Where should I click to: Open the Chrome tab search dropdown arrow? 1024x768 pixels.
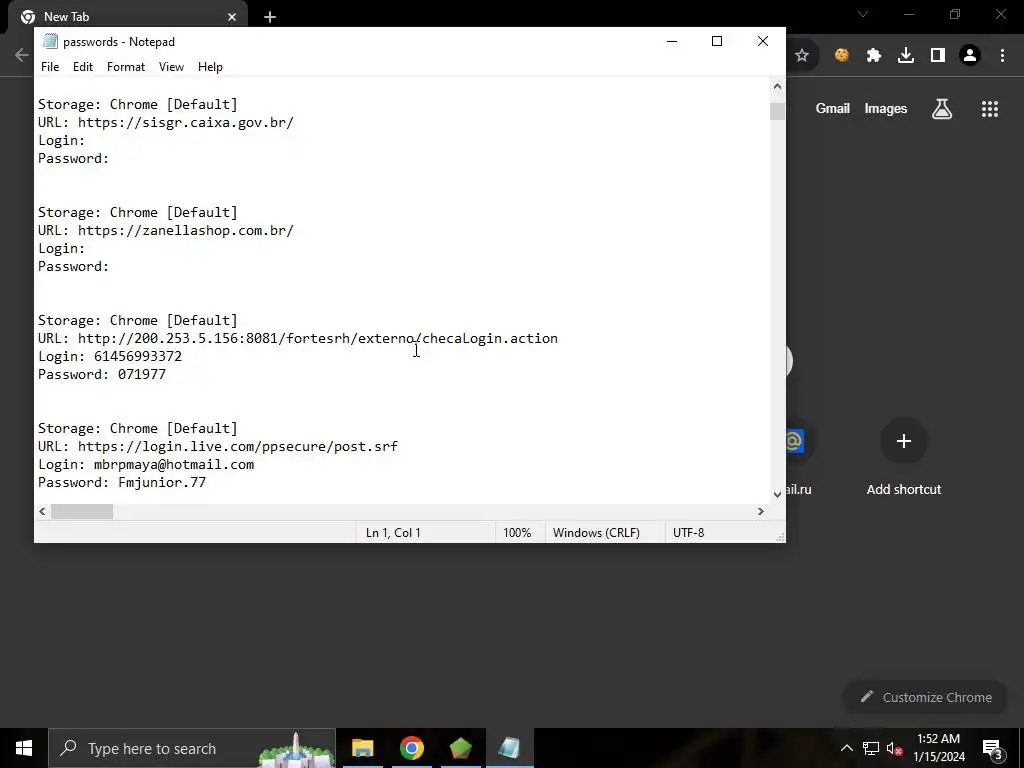(863, 14)
